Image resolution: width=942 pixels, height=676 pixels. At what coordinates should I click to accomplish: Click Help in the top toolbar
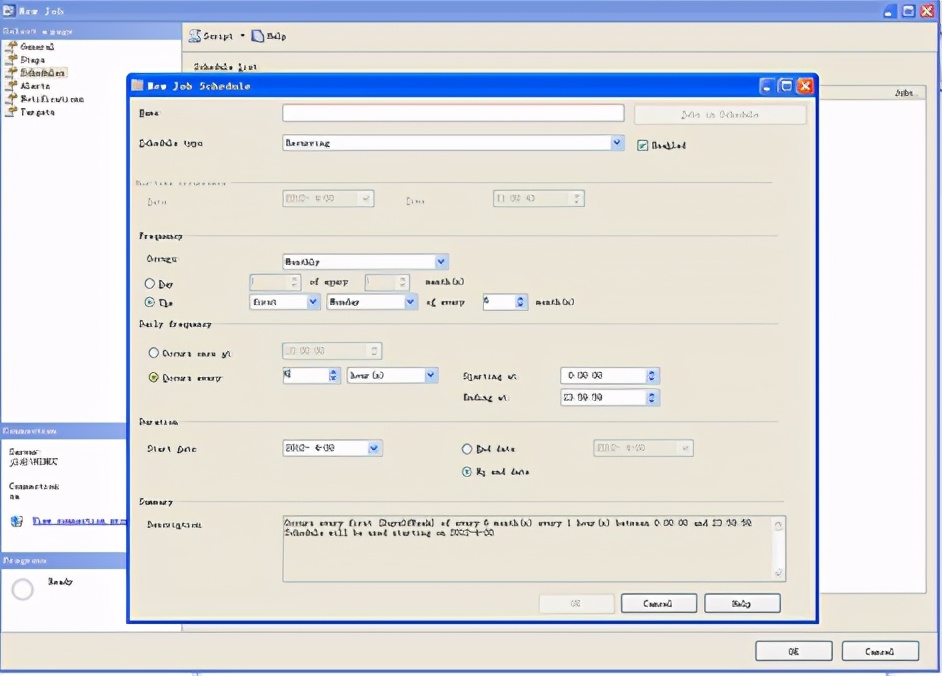[268, 36]
